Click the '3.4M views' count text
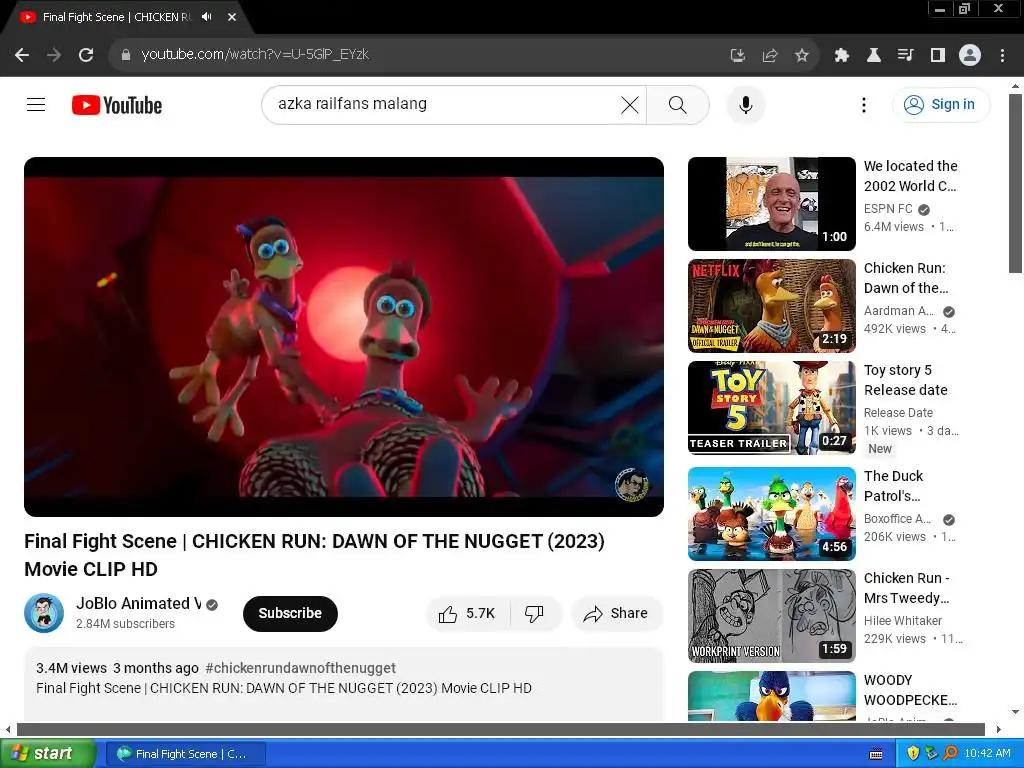Image resolution: width=1024 pixels, height=768 pixels. 71,668
